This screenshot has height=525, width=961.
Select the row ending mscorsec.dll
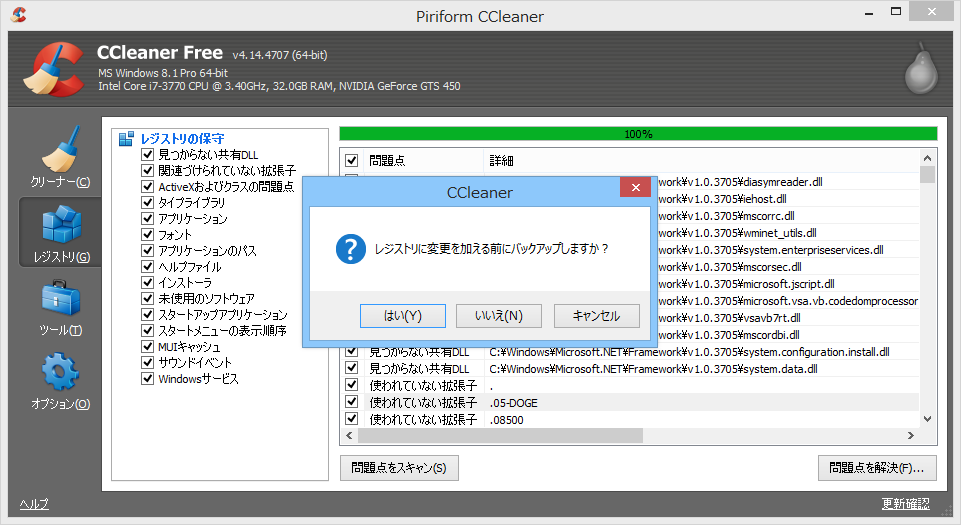click(788, 267)
